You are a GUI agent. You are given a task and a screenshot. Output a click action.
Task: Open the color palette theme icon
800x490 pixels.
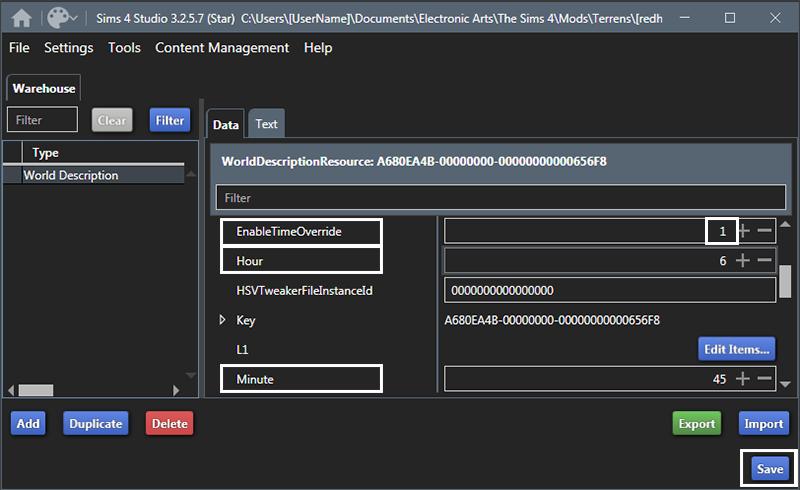point(60,18)
